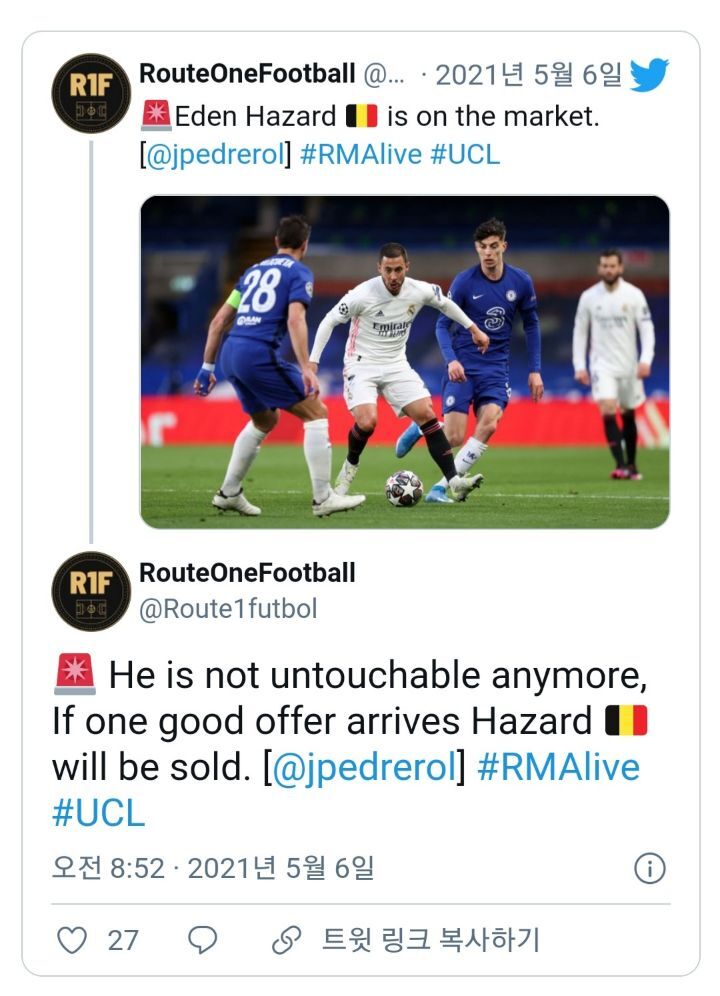Screen dimensions: 720x996
Task: Open the @Route1futbol handle
Action: (228, 608)
